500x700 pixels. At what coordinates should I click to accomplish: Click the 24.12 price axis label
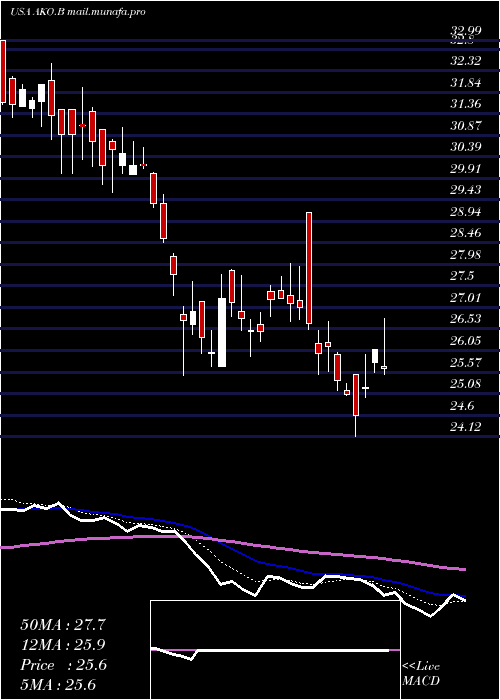coord(466,427)
